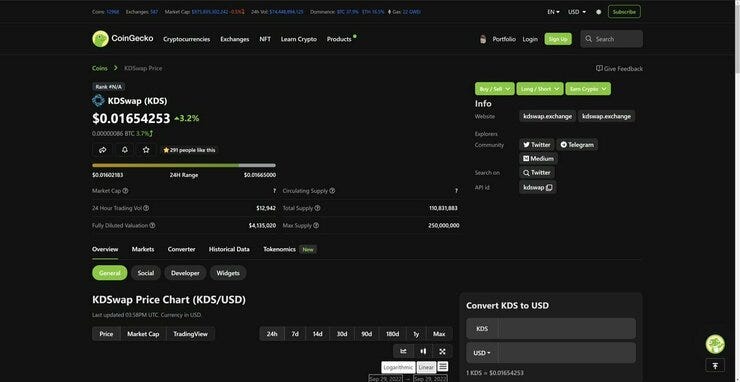Show Fully Diluted Valuation help icon
This screenshot has width=740, height=382.
pos(152,225)
